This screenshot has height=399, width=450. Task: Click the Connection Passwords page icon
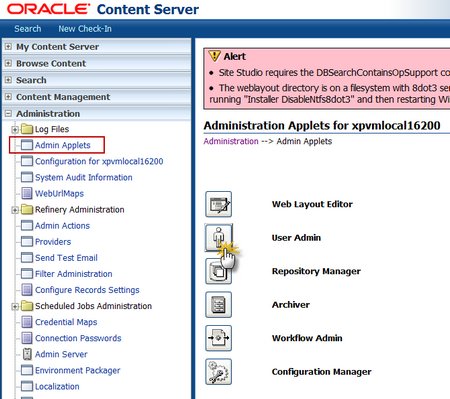point(27,338)
